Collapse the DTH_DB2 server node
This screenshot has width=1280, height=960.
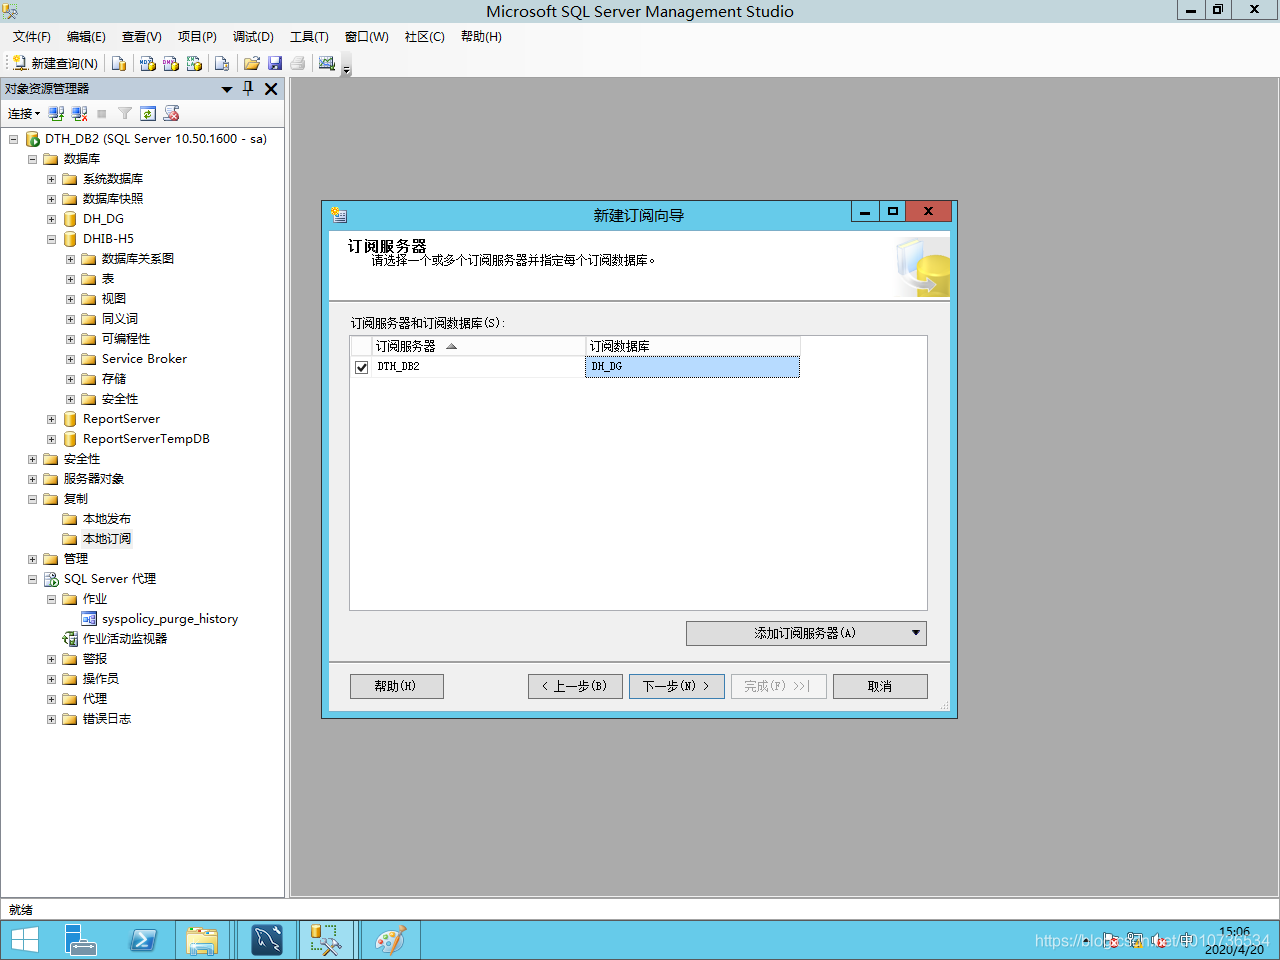(13, 139)
